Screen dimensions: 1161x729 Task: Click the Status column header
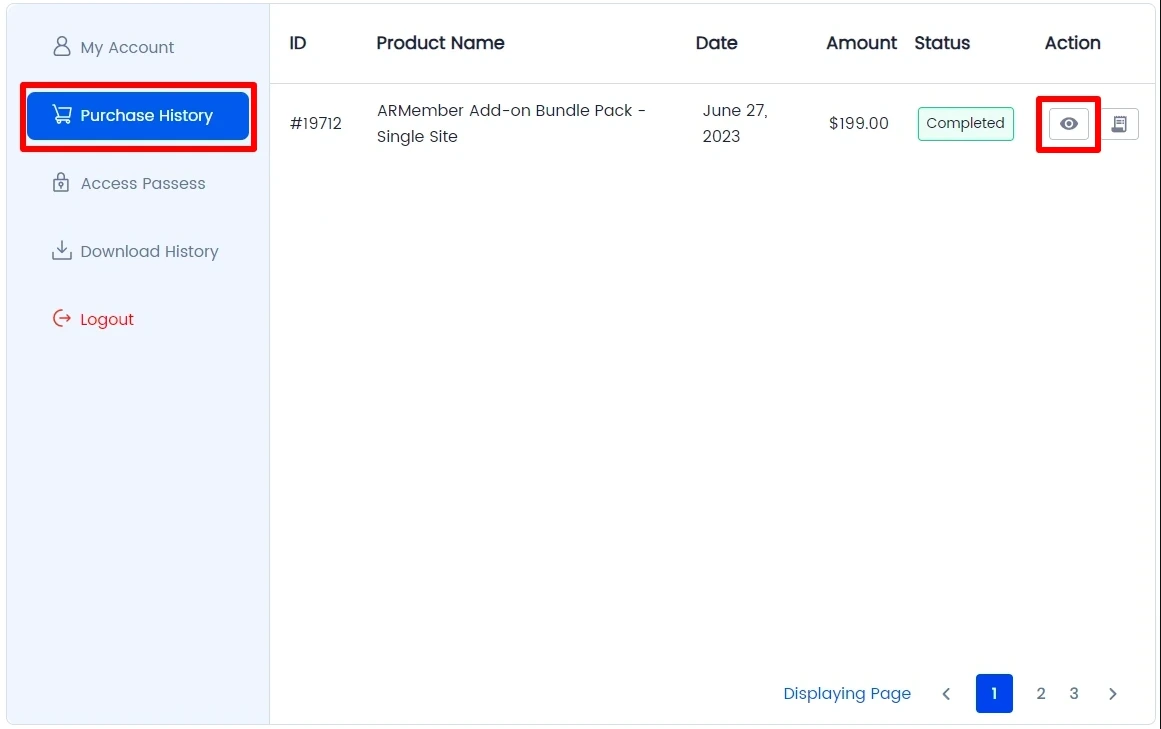(x=942, y=43)
